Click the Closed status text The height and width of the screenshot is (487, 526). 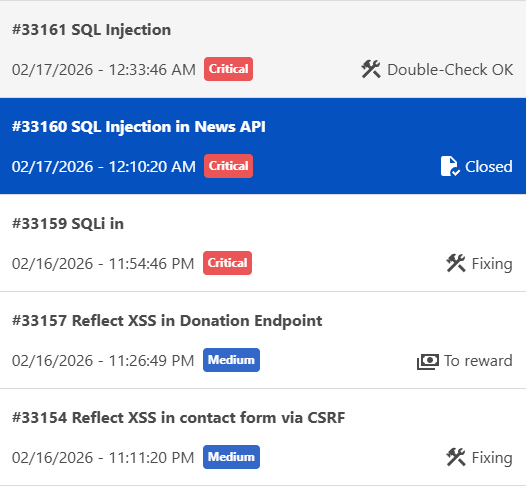click(489, 167)
